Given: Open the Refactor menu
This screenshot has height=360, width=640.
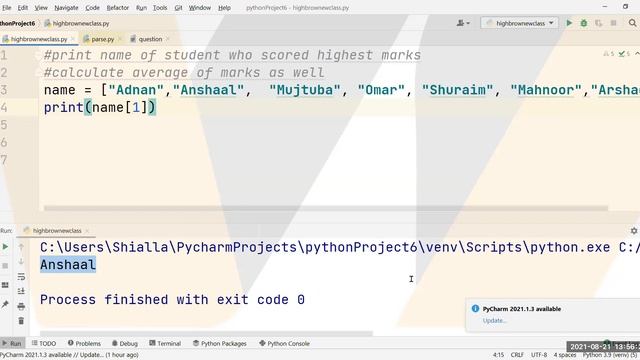Looking at the screenshot, I should [118, 7].
